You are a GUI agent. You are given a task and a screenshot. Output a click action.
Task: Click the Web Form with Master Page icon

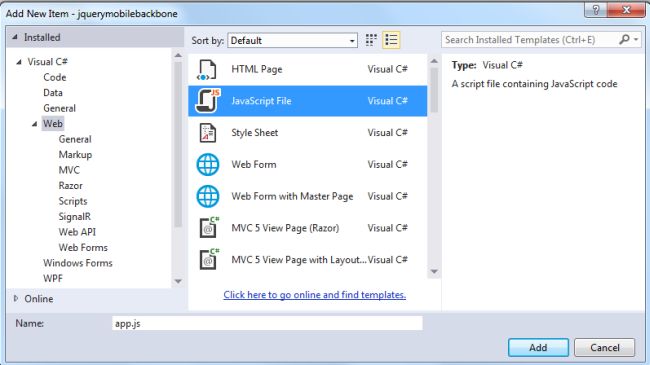(207, 196)
